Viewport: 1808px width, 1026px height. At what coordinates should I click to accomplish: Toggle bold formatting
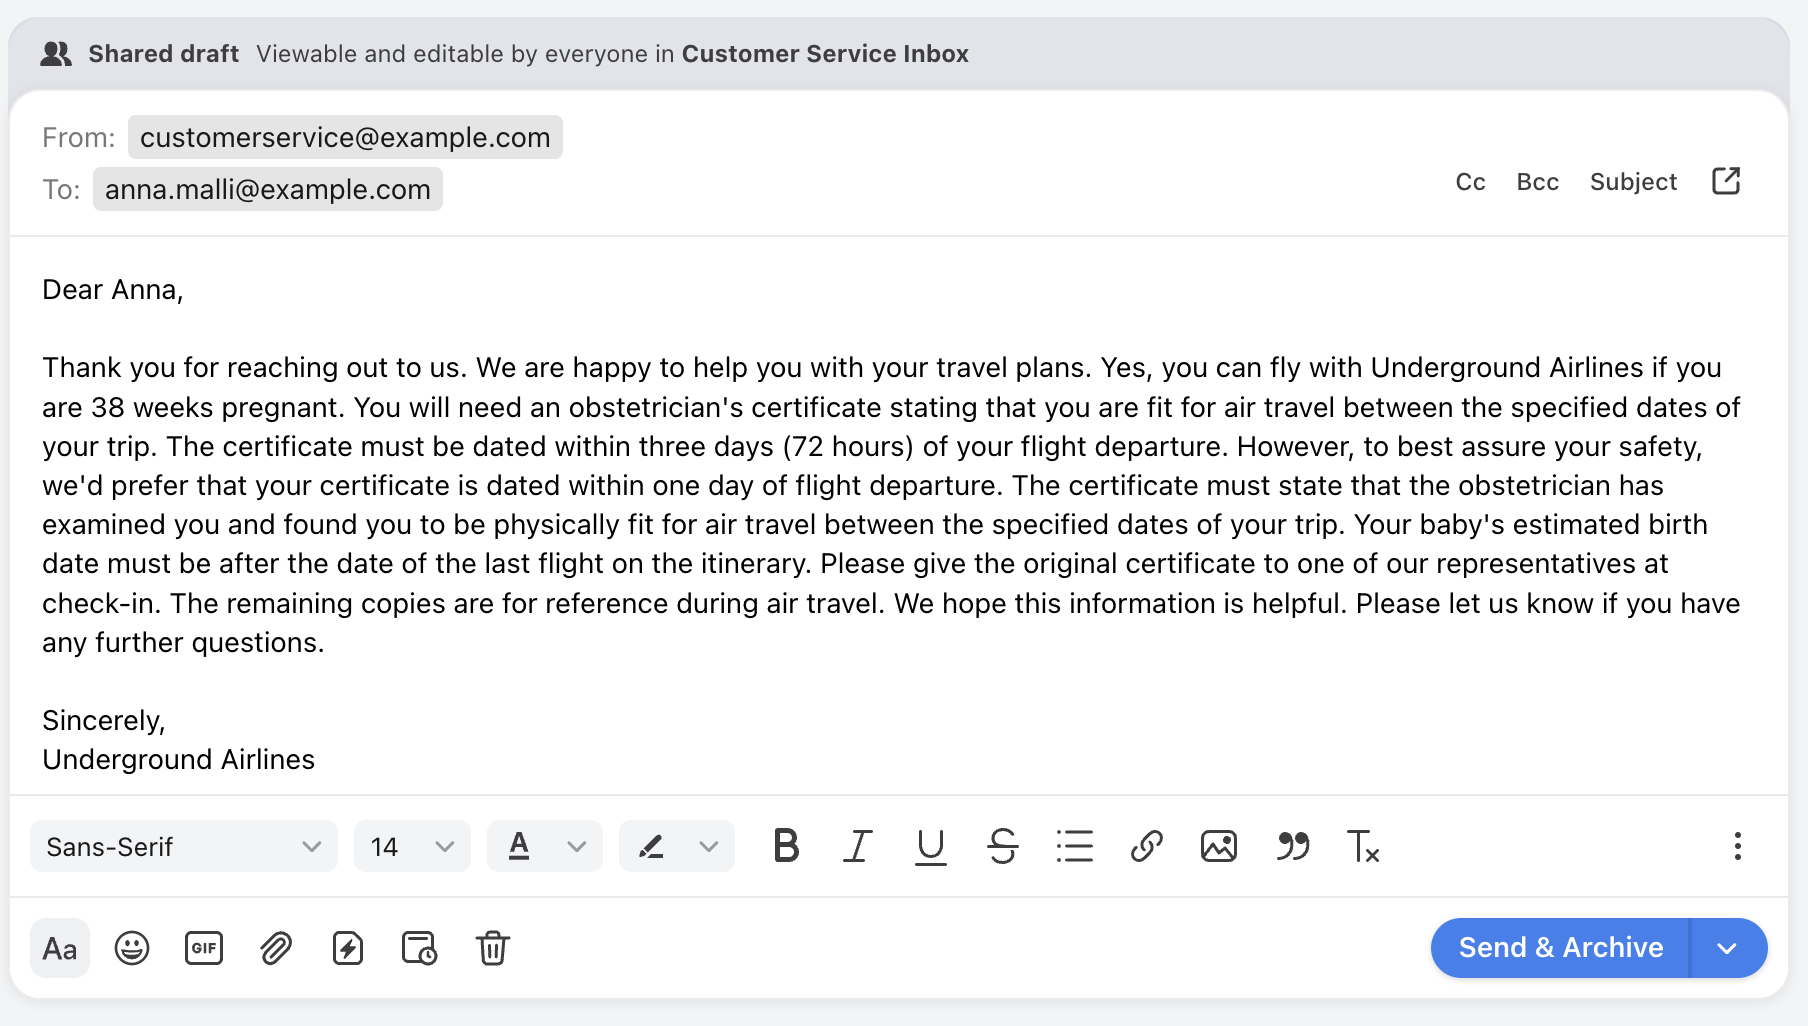click(786, 846)
